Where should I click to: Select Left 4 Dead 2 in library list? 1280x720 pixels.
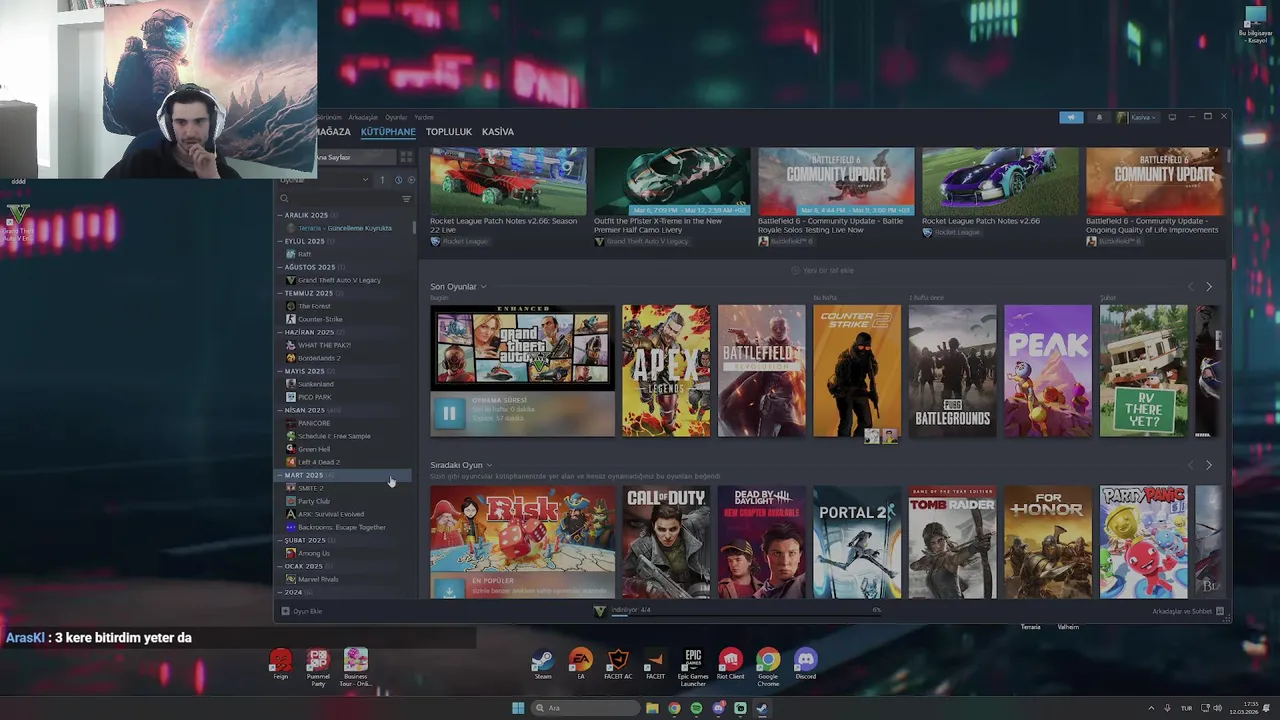point(319,462)
